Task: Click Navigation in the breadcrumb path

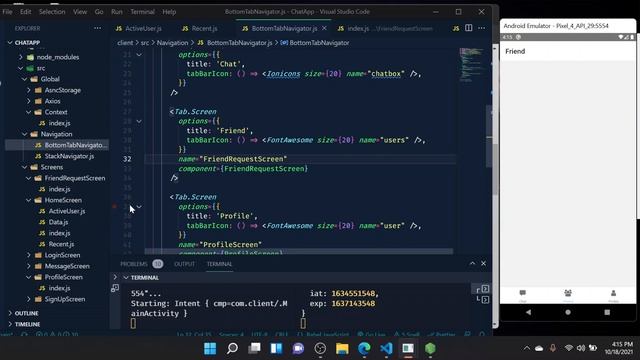Action: pyautogui.click(x=172, y=43)
